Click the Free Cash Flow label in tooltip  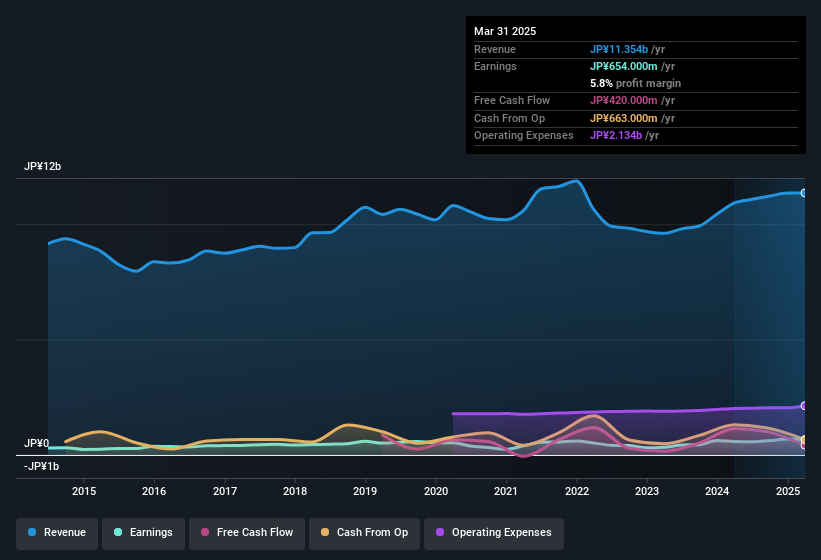512,100
